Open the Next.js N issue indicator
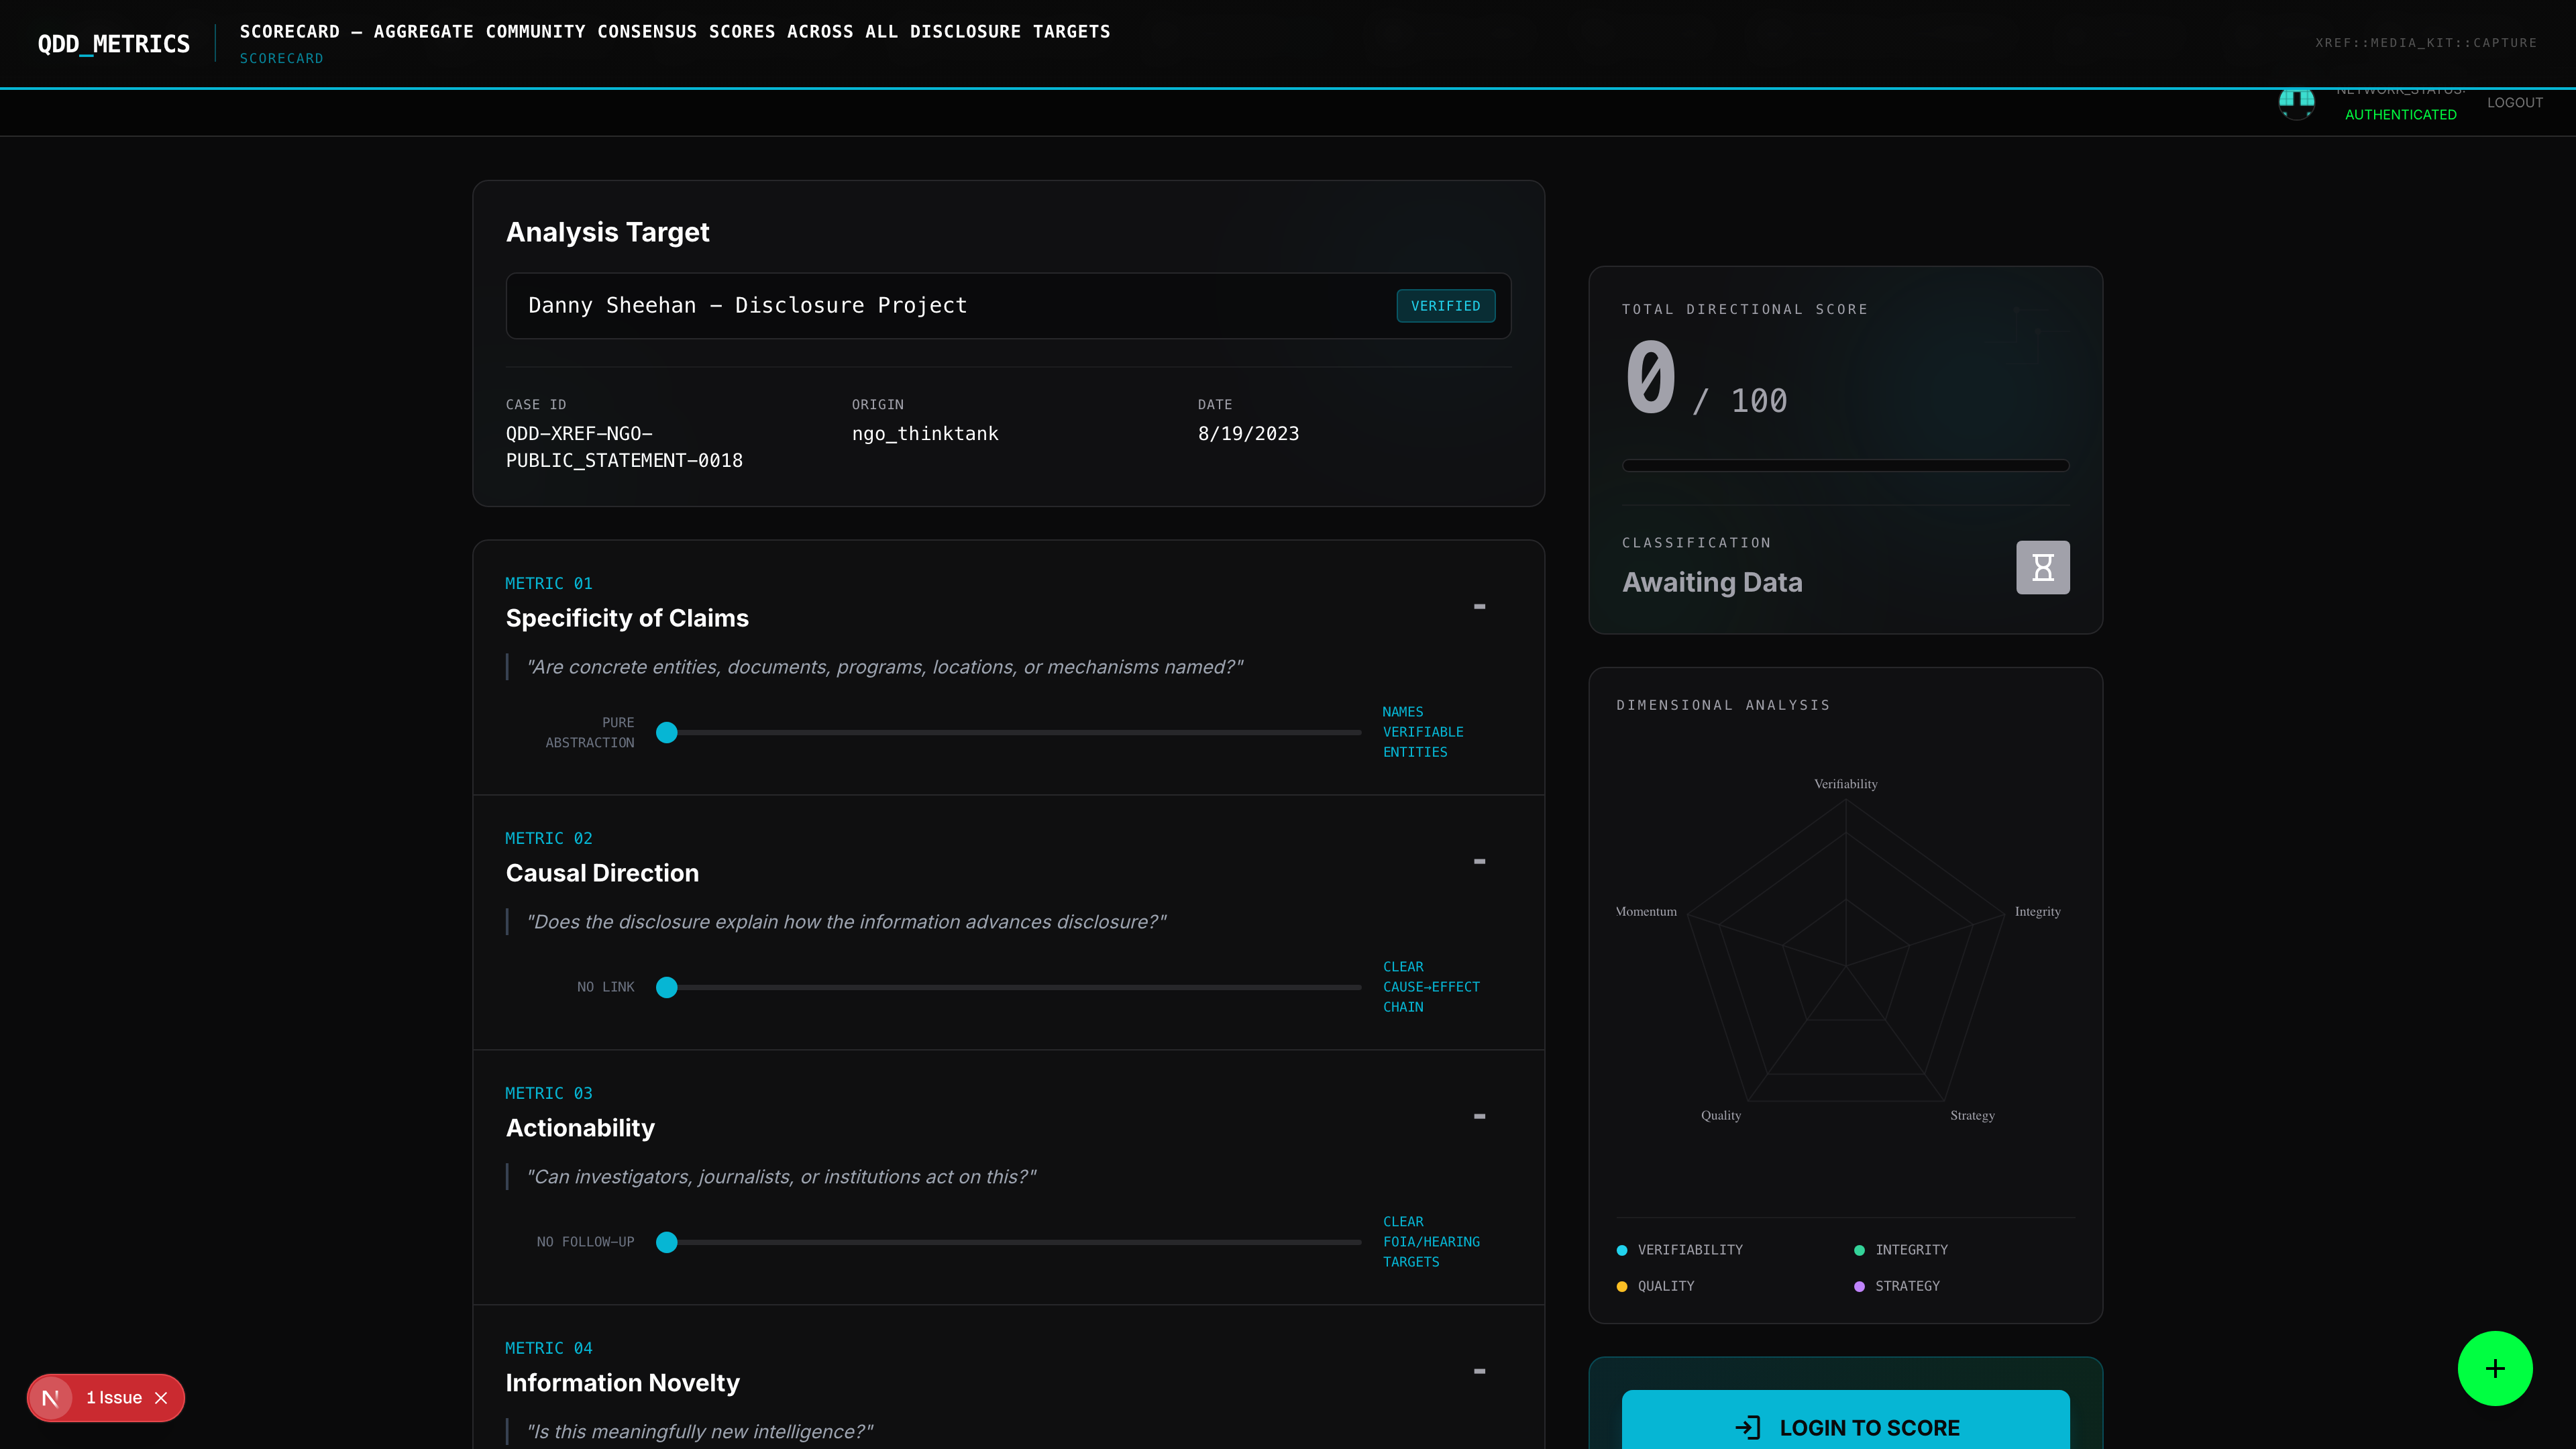The image size is (2576, 1449). point(51,1398)
